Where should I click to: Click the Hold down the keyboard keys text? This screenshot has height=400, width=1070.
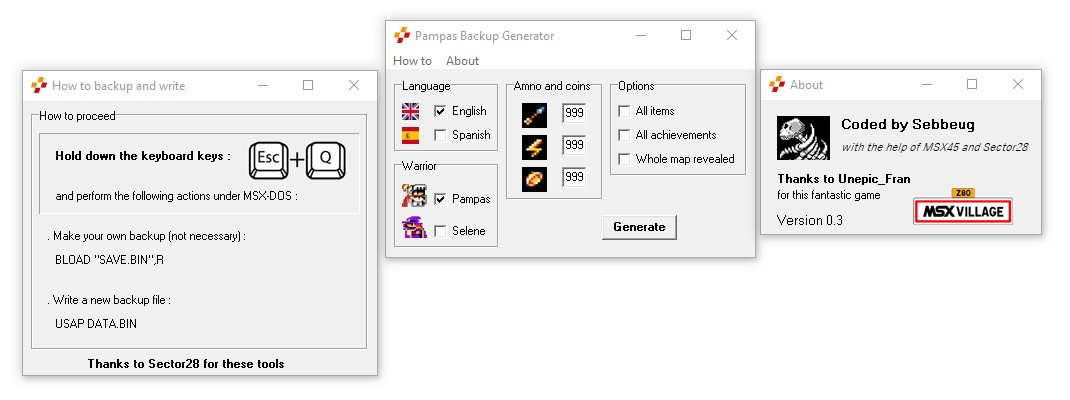coord(143,156)
